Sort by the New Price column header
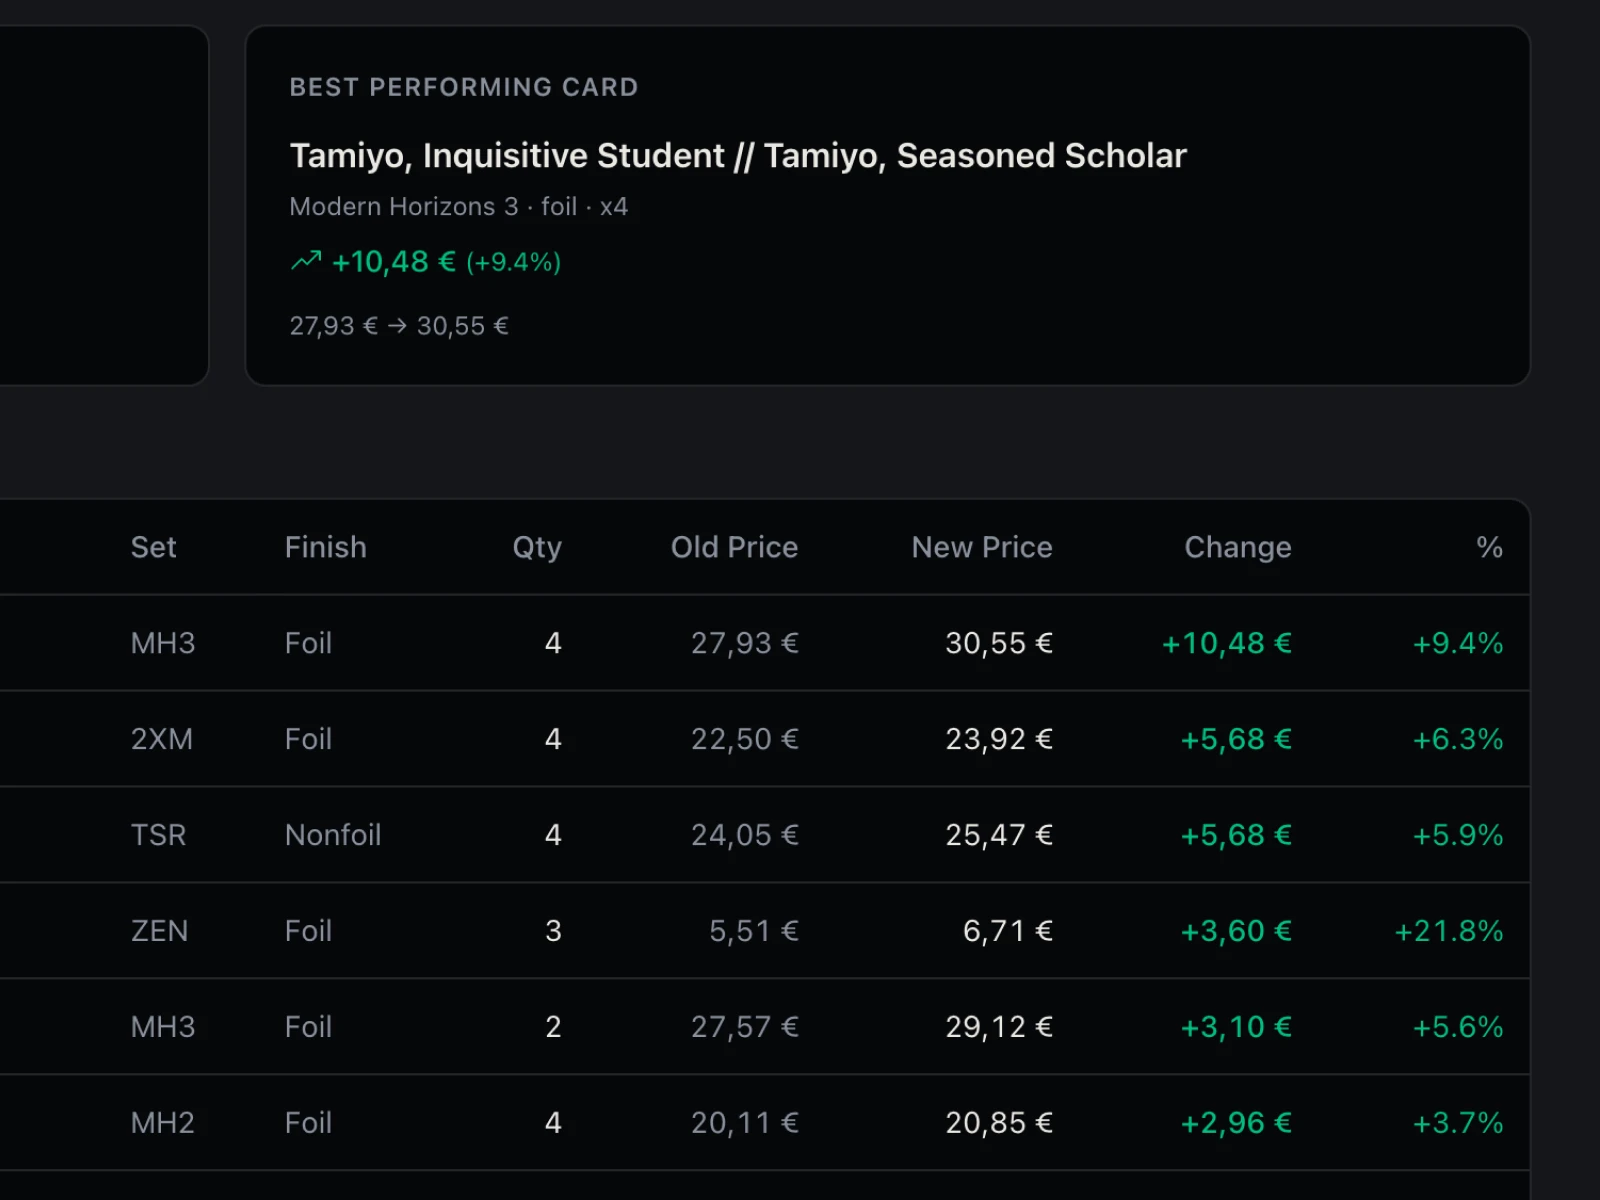Viewport: 1600px width, 1200px height. click(981, 547)
